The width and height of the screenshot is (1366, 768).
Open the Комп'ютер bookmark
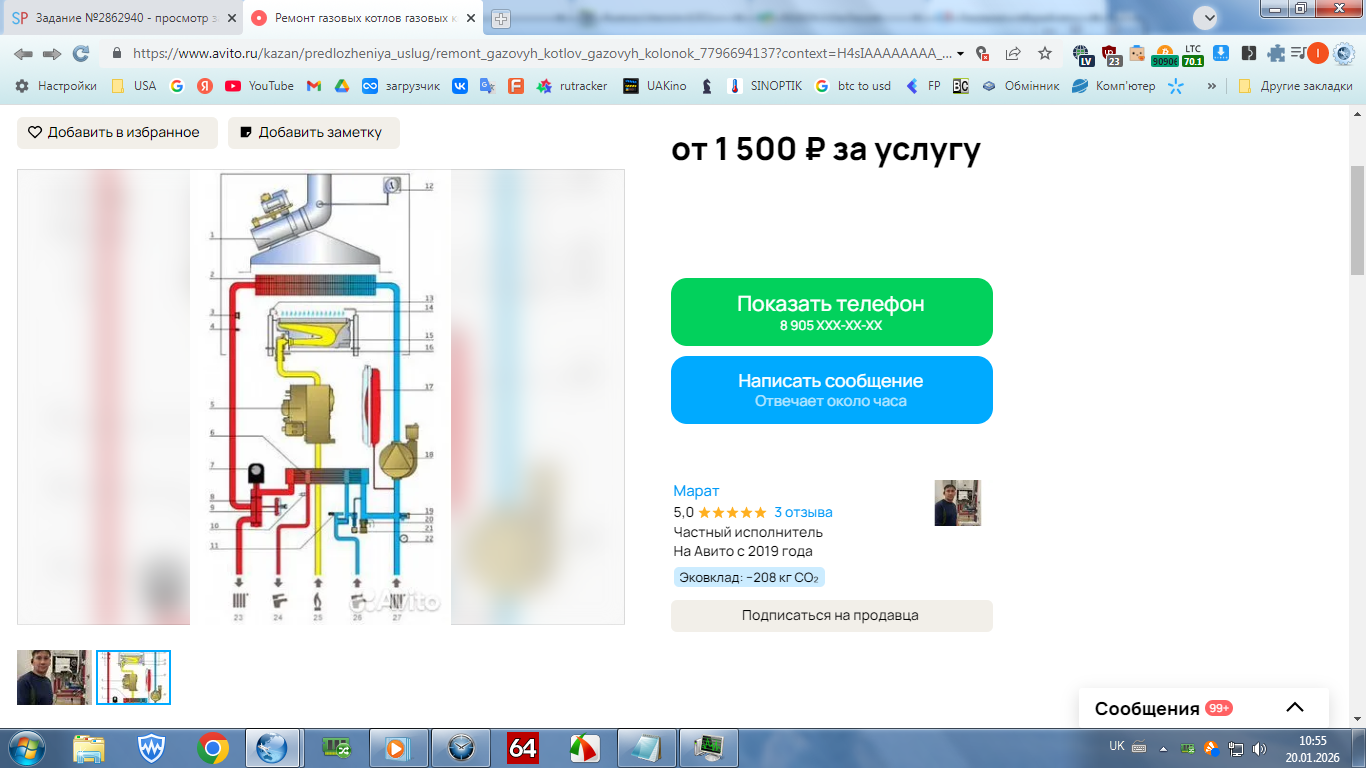click(x=1114, y=86)
